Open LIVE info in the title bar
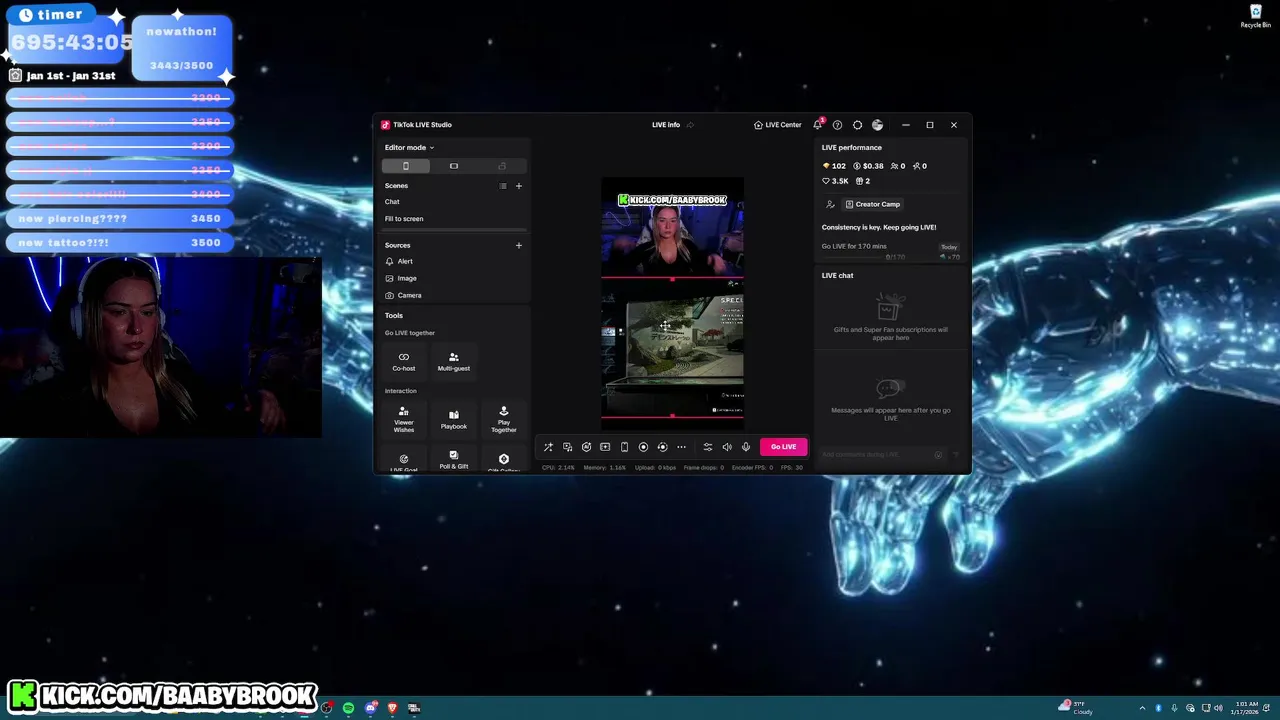This screenshot has height=720, width=1280. (x=666, y=125)
